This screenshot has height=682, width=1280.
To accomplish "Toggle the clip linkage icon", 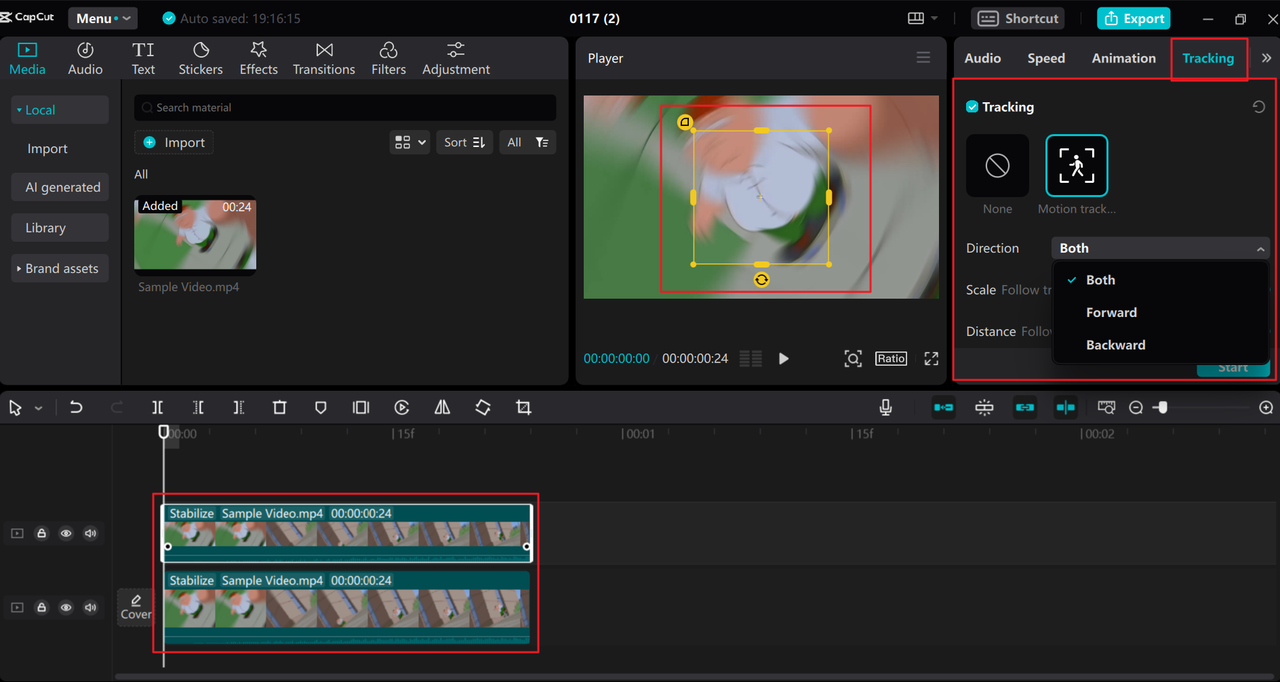I will click(x=1024, y=407).
